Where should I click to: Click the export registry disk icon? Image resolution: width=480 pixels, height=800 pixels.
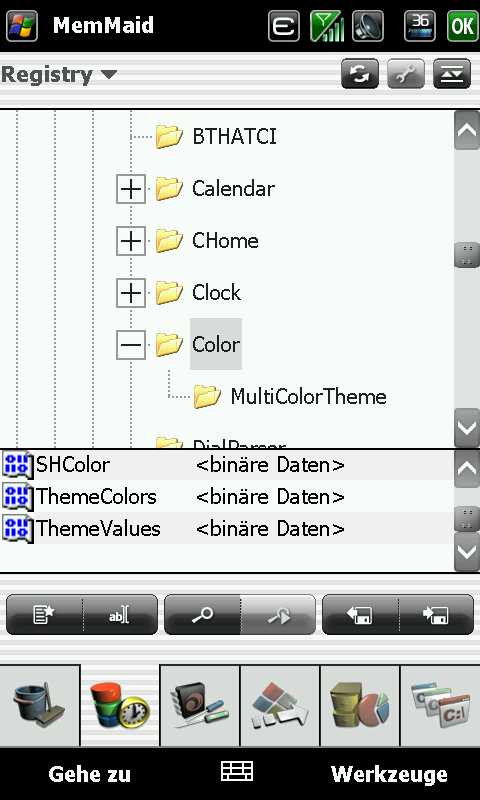360,614
